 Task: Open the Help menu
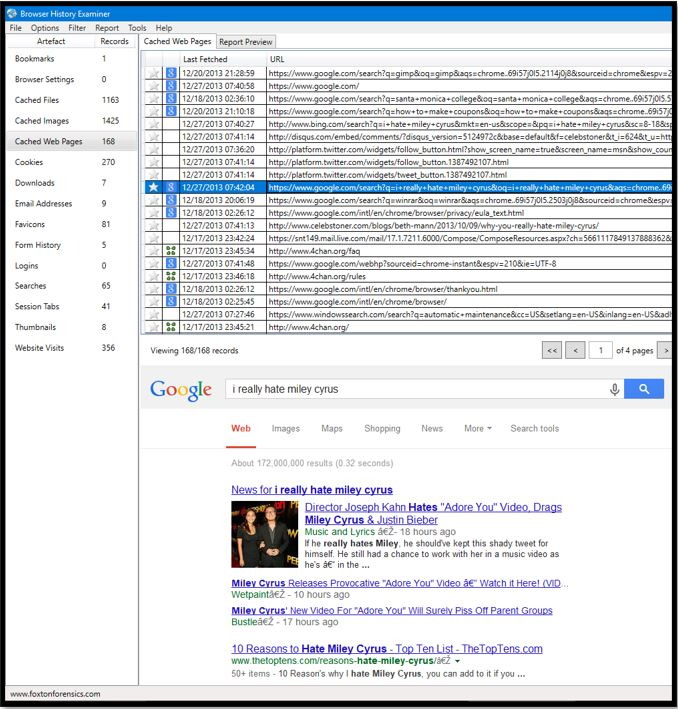click(164, 28)
